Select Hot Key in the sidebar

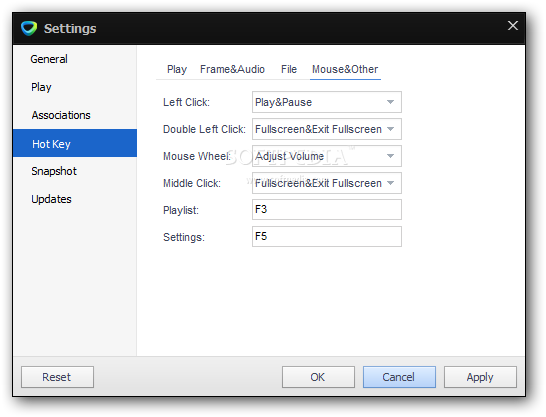point(75,143)
